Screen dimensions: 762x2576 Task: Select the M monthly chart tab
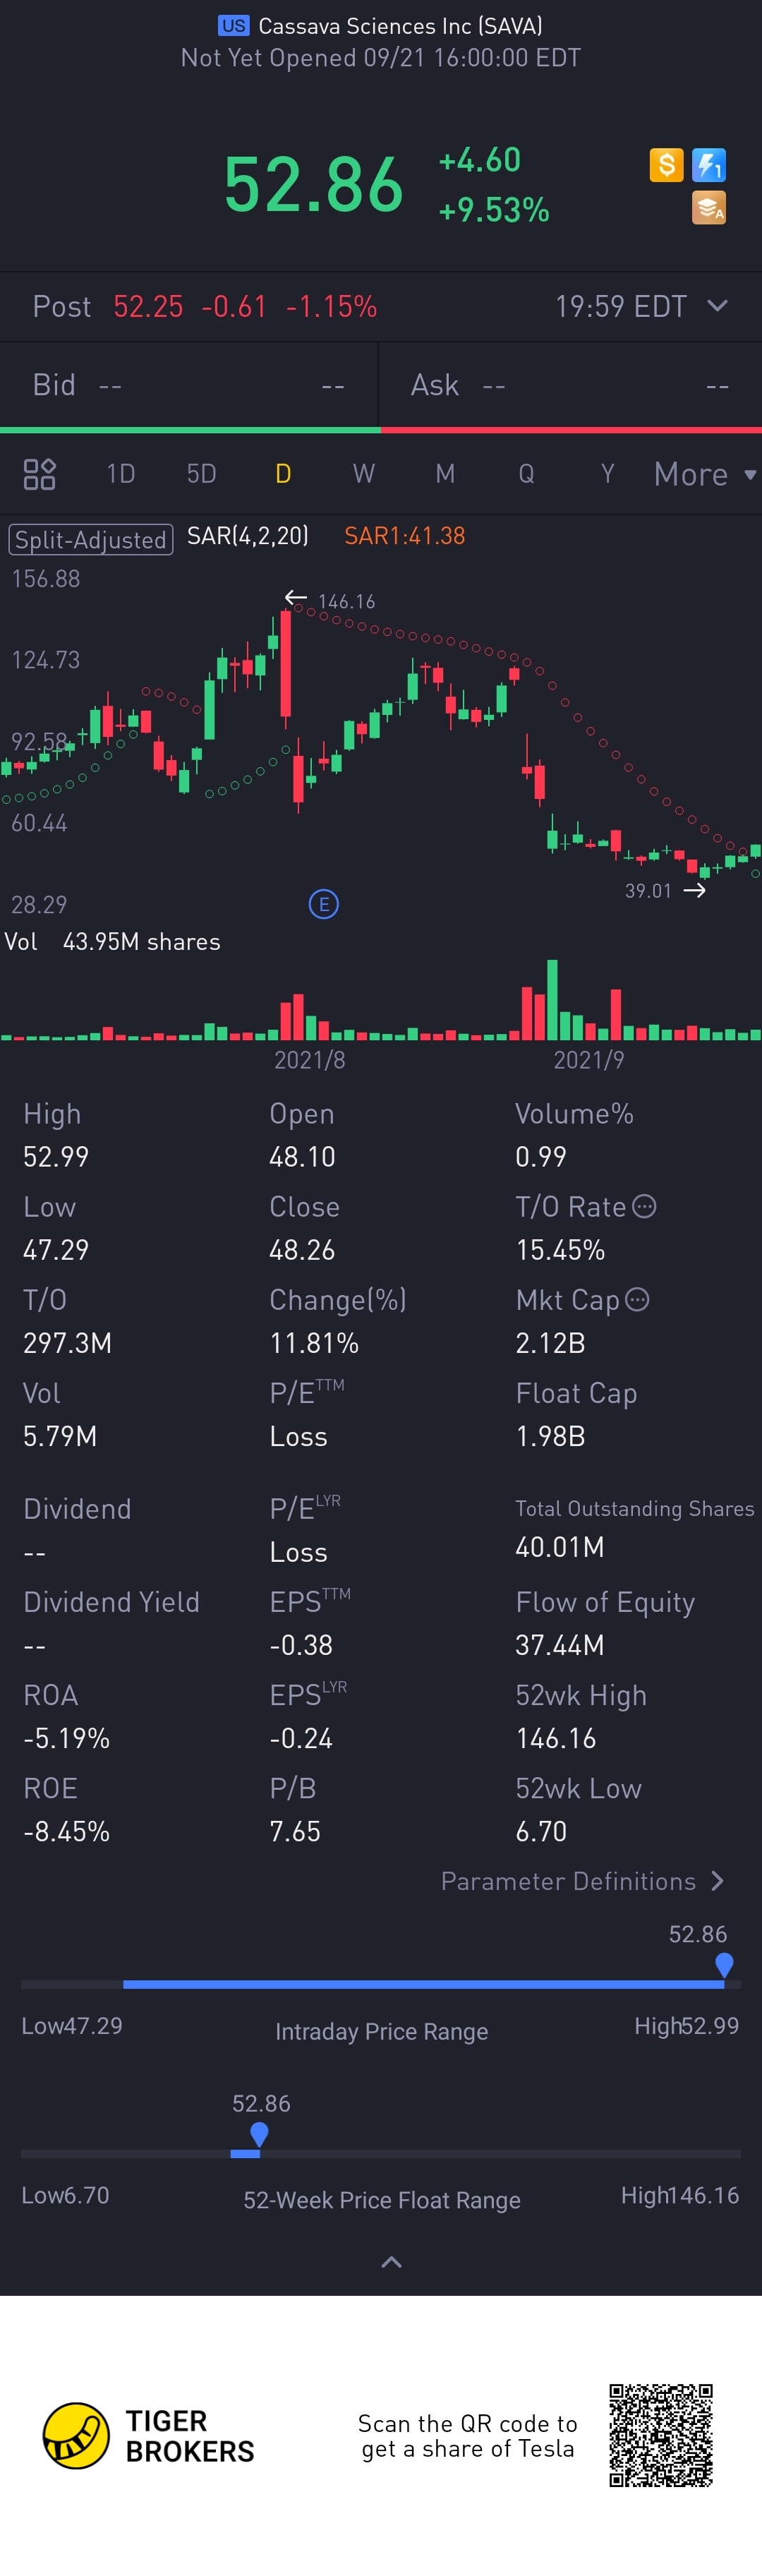pos(445,474)
